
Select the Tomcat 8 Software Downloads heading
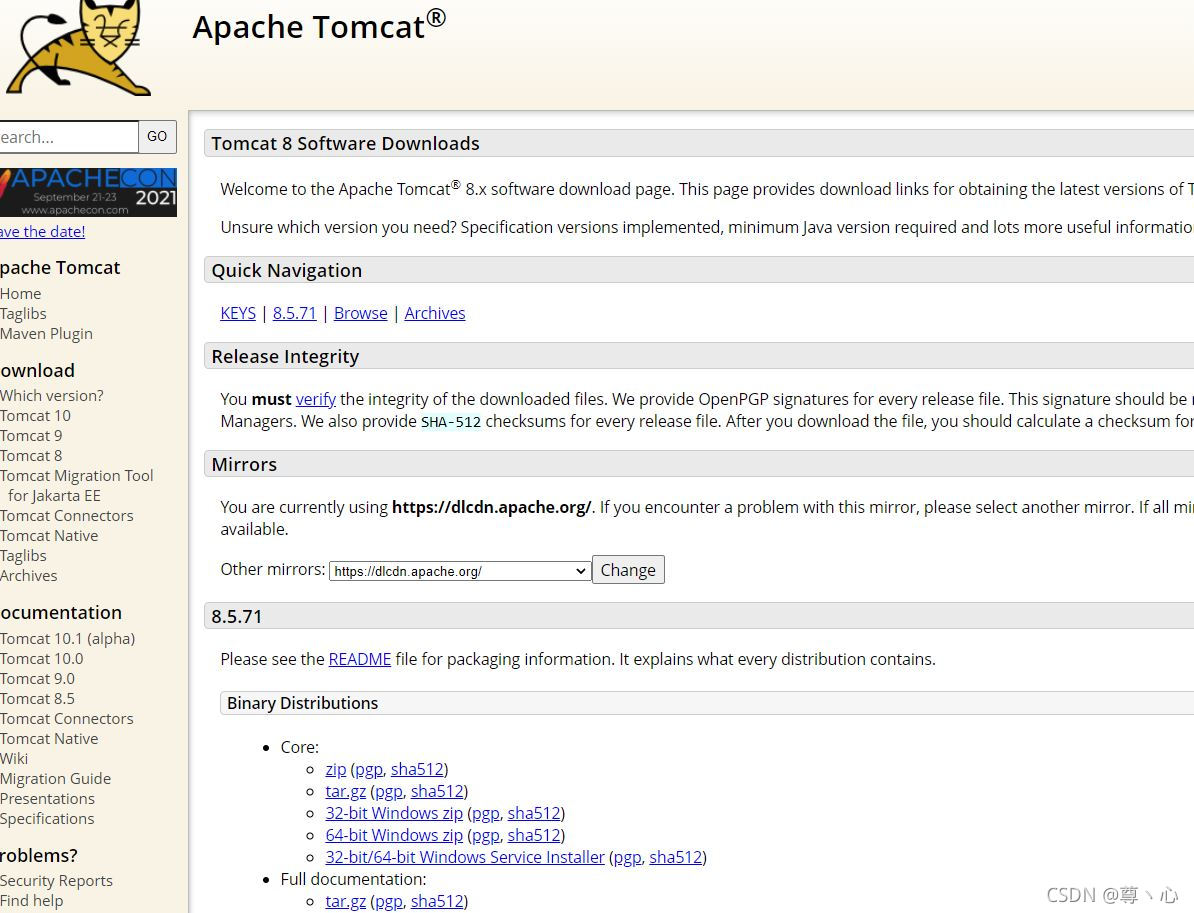click(346, 143)
